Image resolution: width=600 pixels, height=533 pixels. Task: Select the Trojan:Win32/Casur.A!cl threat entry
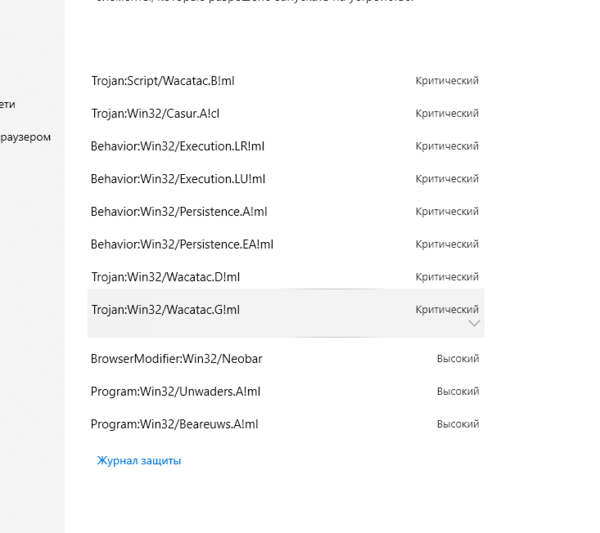point(155,114)
